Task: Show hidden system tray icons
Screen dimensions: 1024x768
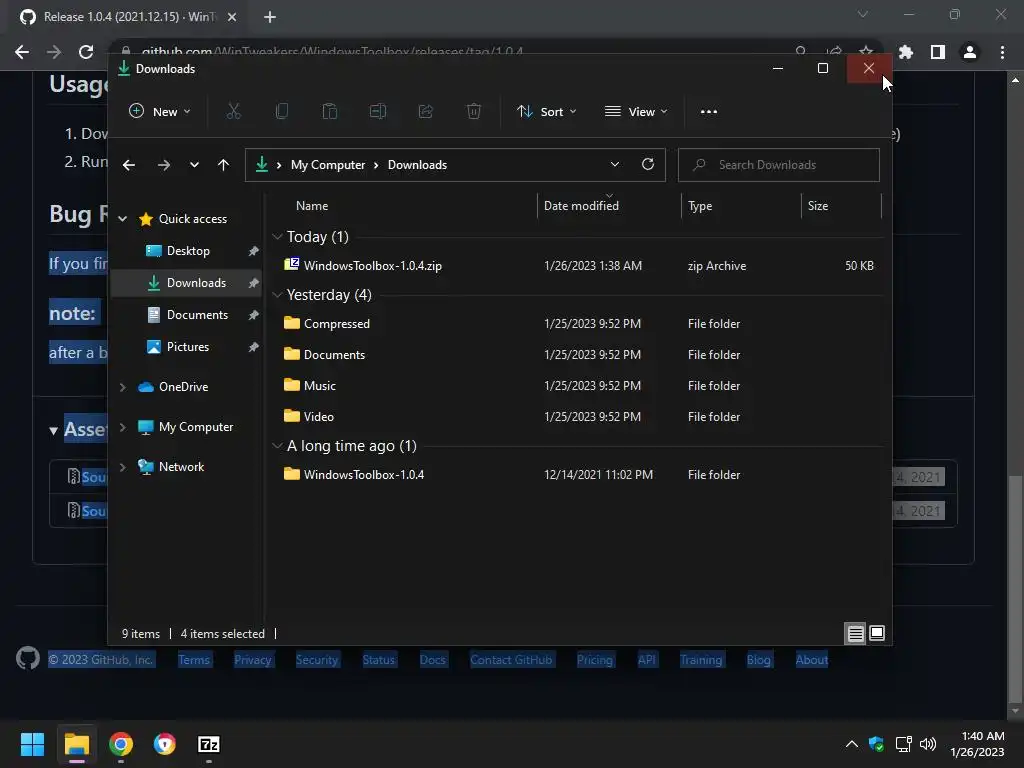Action: point(852,744)
